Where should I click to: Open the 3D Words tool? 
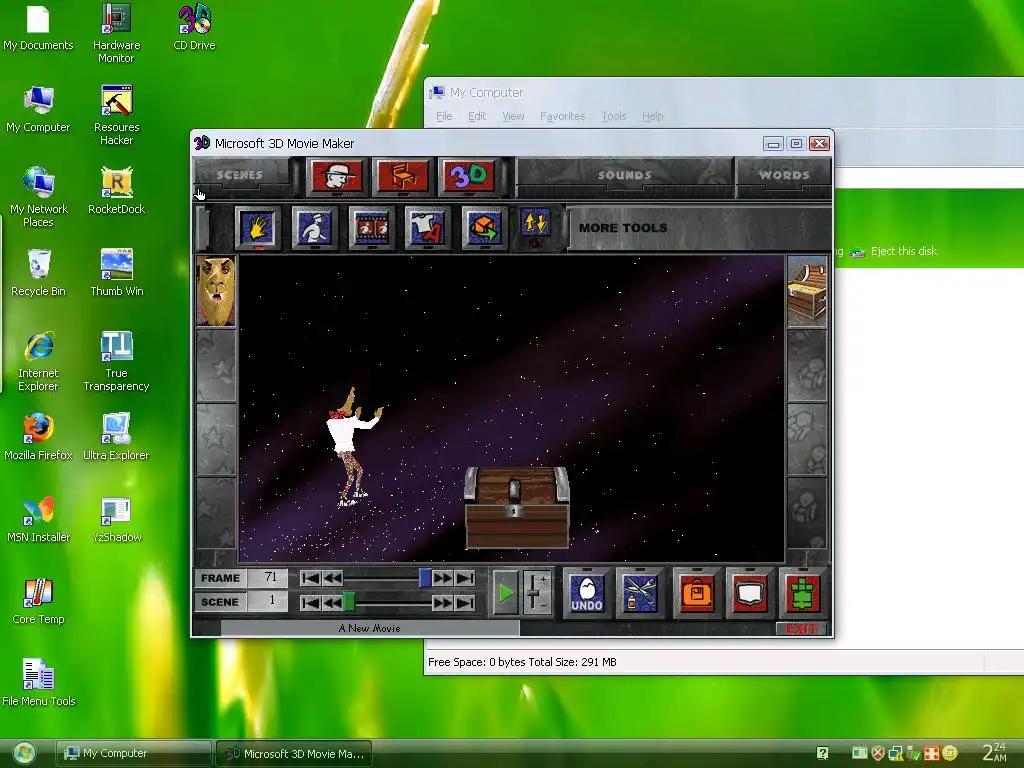coord(468,176)
